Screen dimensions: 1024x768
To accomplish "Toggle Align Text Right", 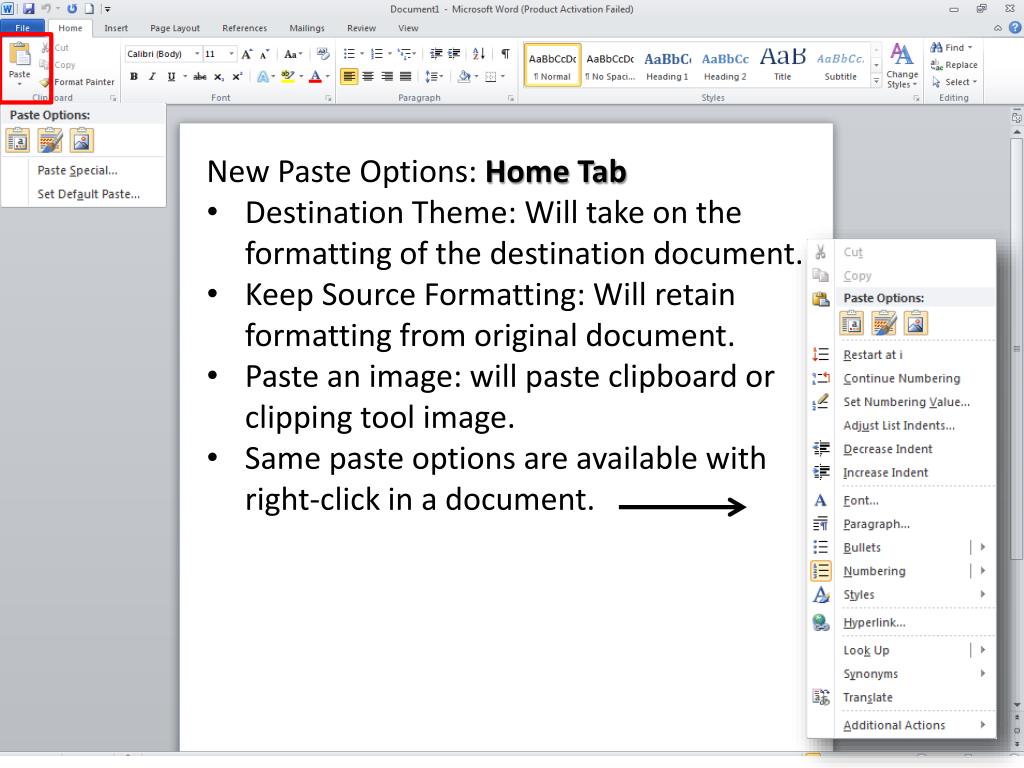I will (387, 76).
